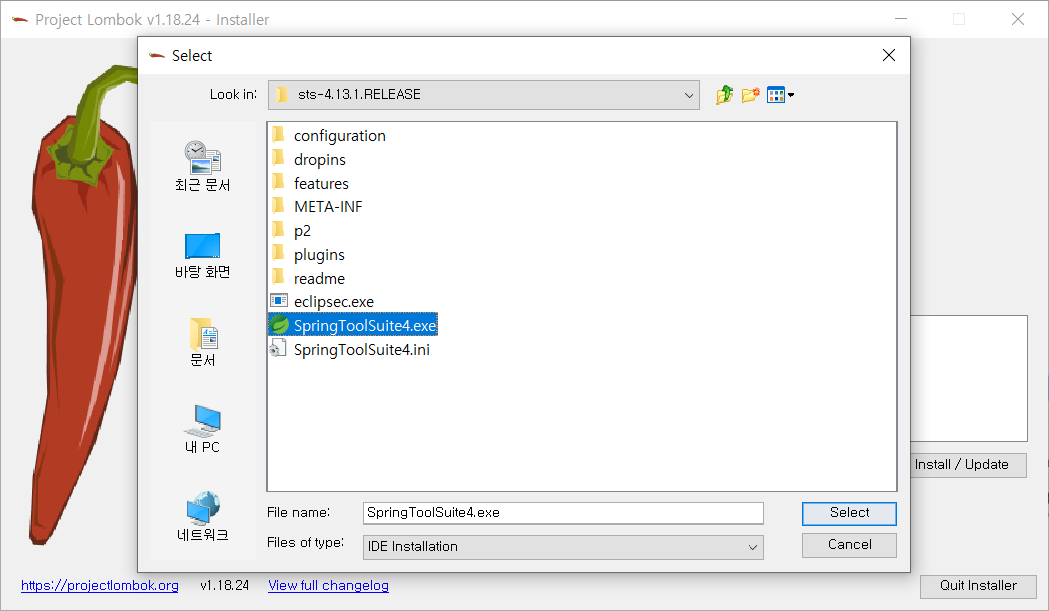Image resolution: width=1049 pixels, height=611 pixels.
Task: Click the SpringToolSuite4.exe spring leaf icon
Action: 279,325
